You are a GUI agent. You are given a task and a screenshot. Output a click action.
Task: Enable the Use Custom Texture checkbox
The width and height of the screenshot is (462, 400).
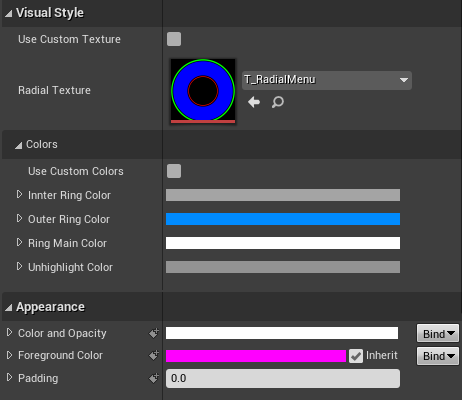[174, 39]
